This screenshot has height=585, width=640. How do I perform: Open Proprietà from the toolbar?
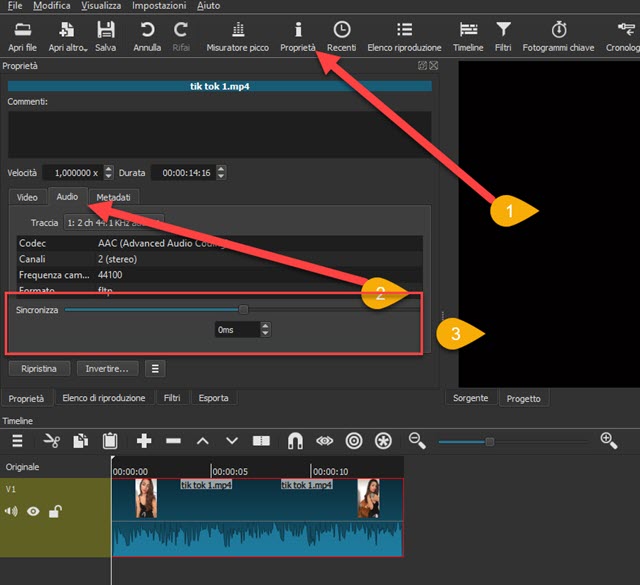[x=298, y=36]
